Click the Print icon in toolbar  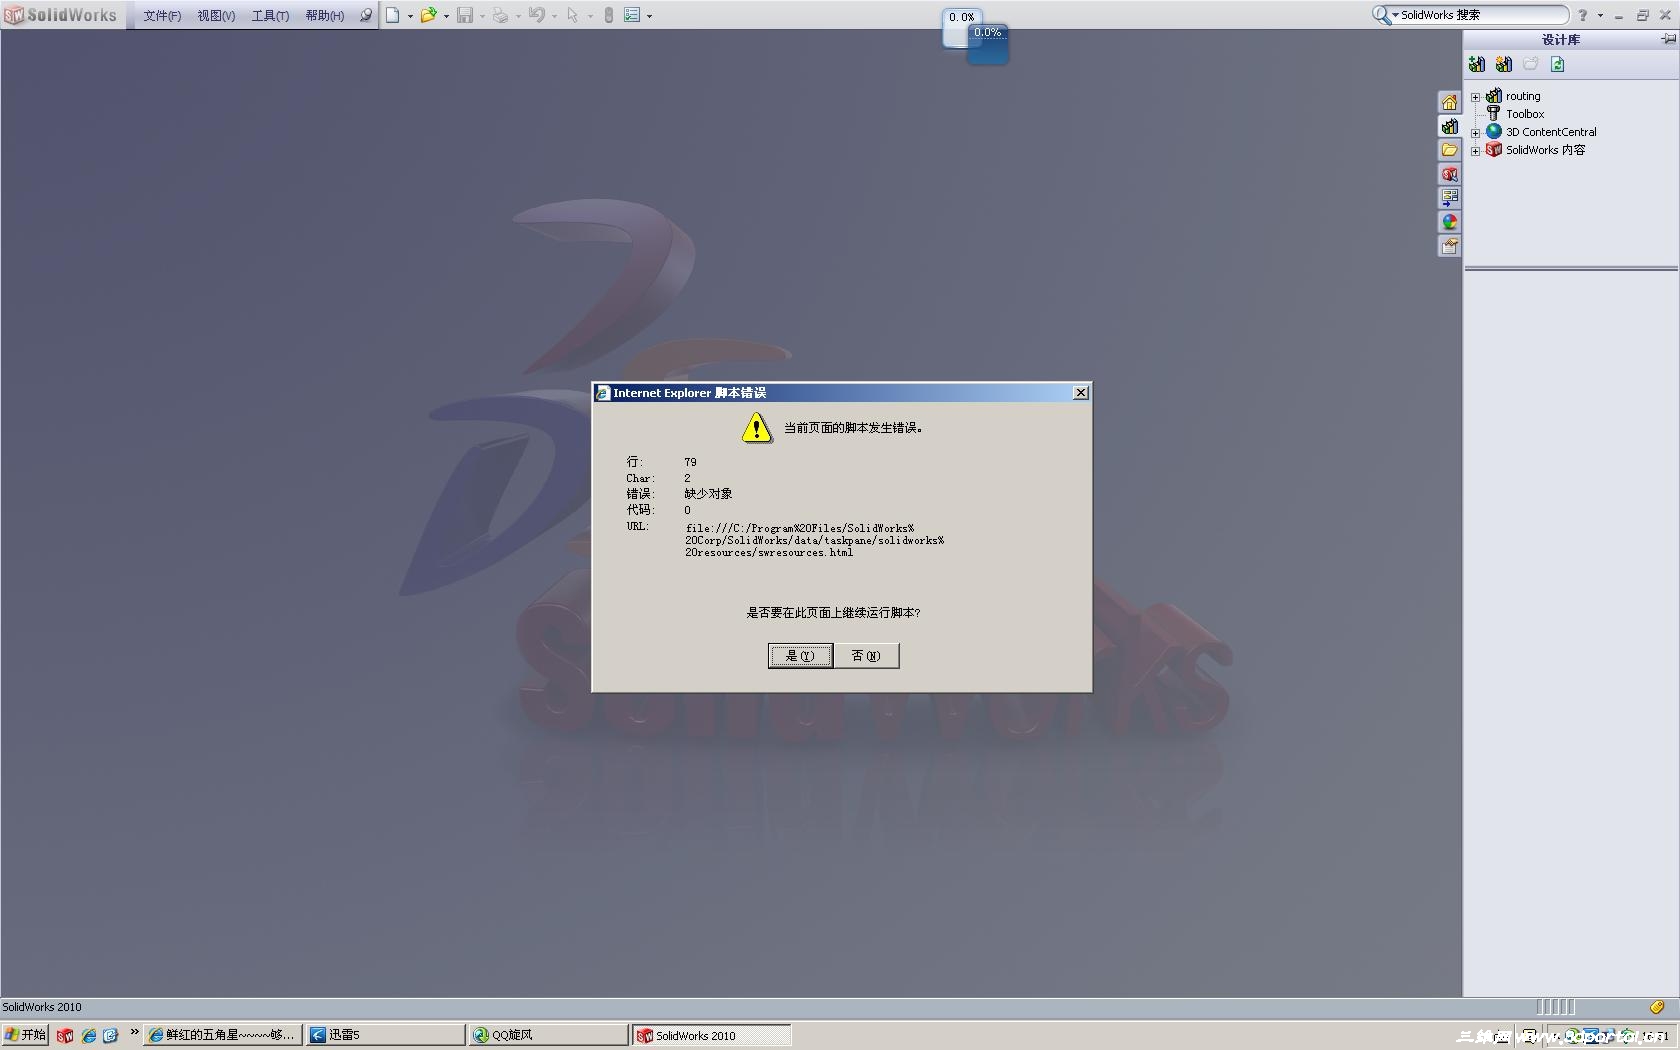(500, 15)
